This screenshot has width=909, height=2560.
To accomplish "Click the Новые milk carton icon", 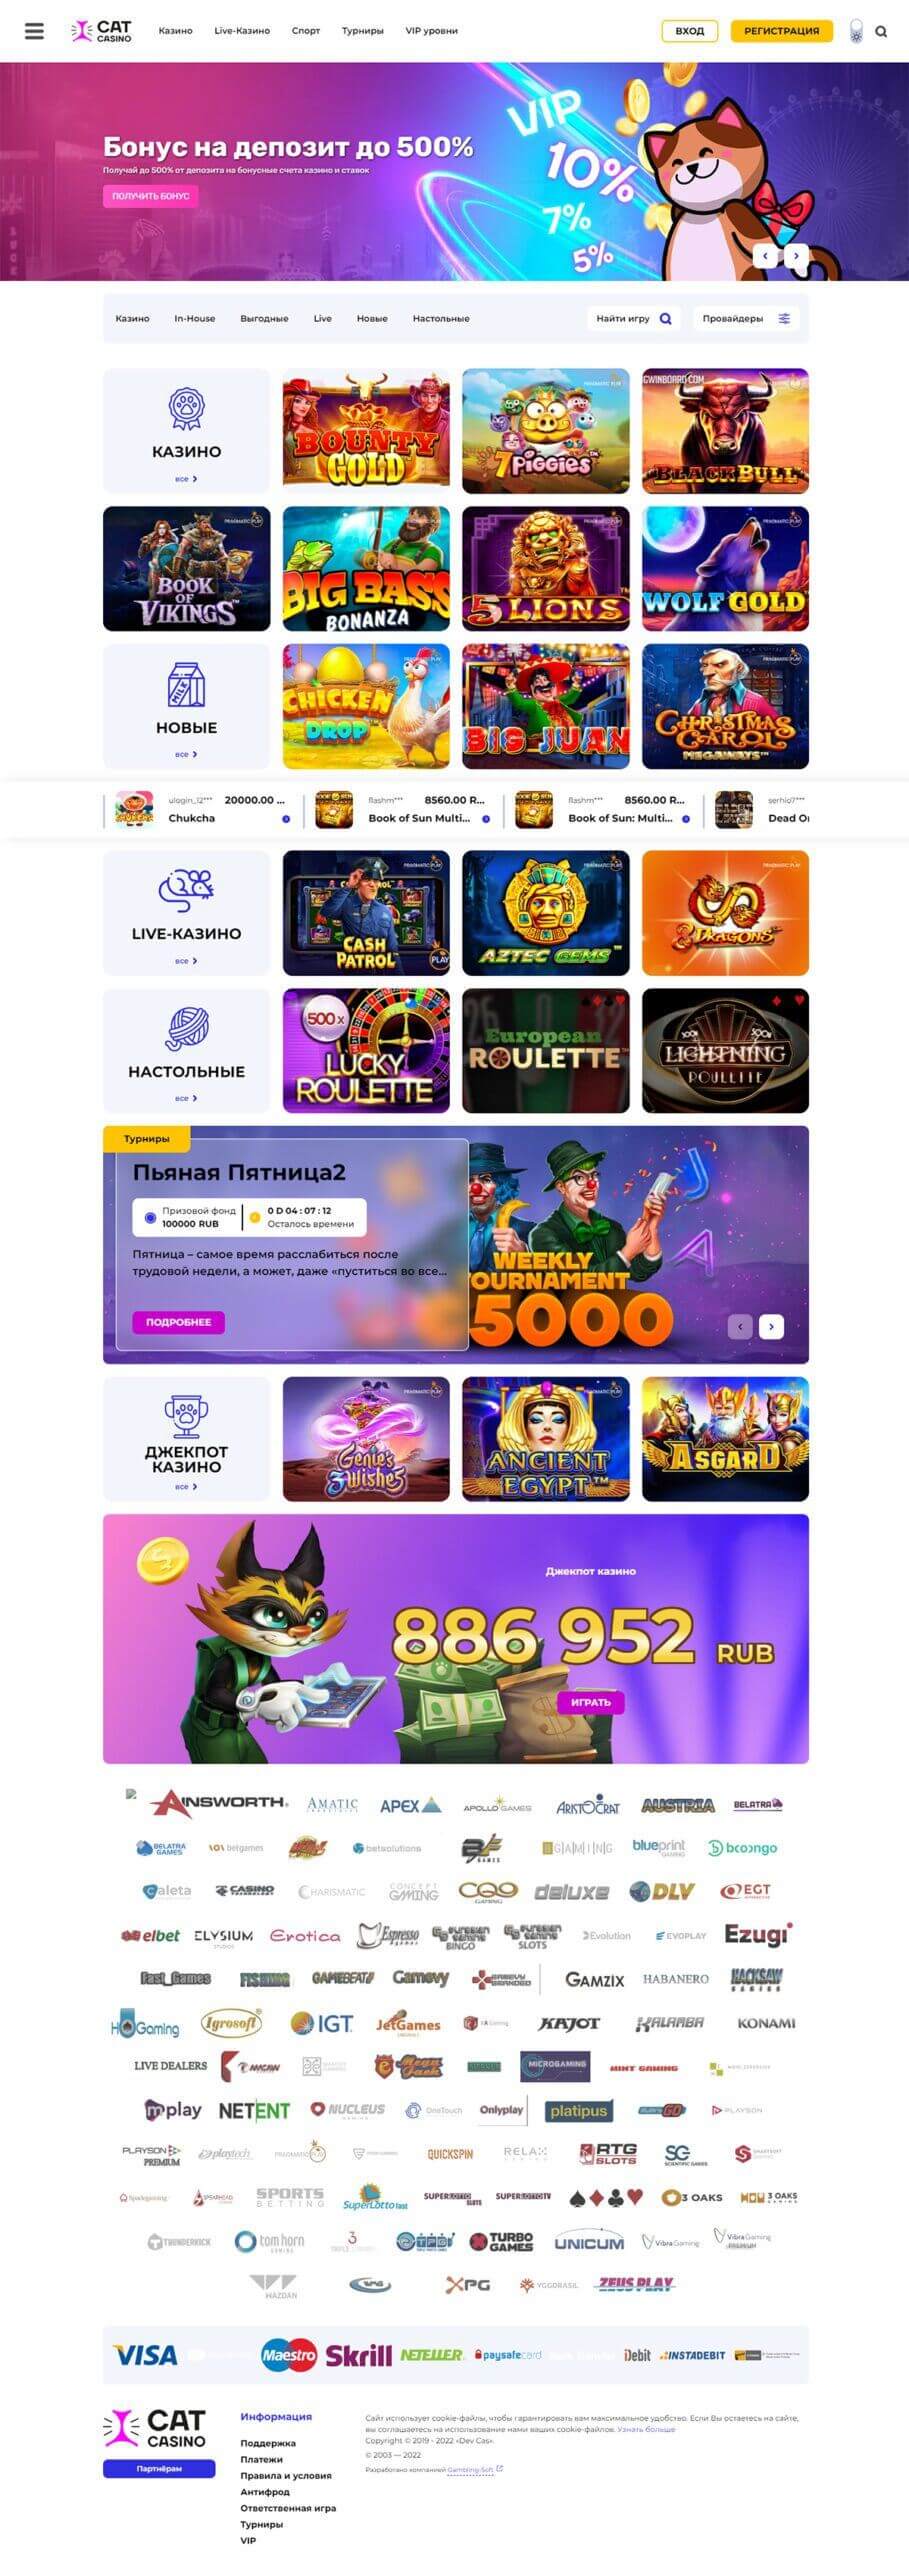I will point(186,685).
